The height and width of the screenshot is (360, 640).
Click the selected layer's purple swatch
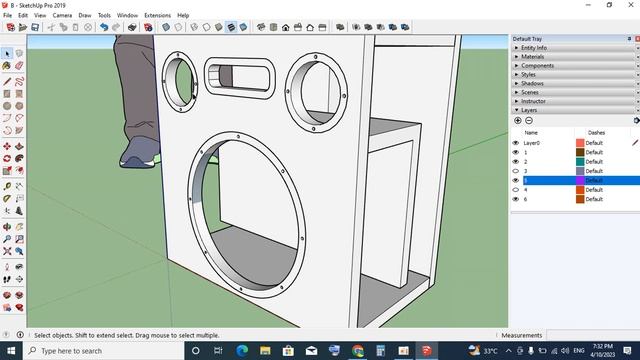coord(580,180)
